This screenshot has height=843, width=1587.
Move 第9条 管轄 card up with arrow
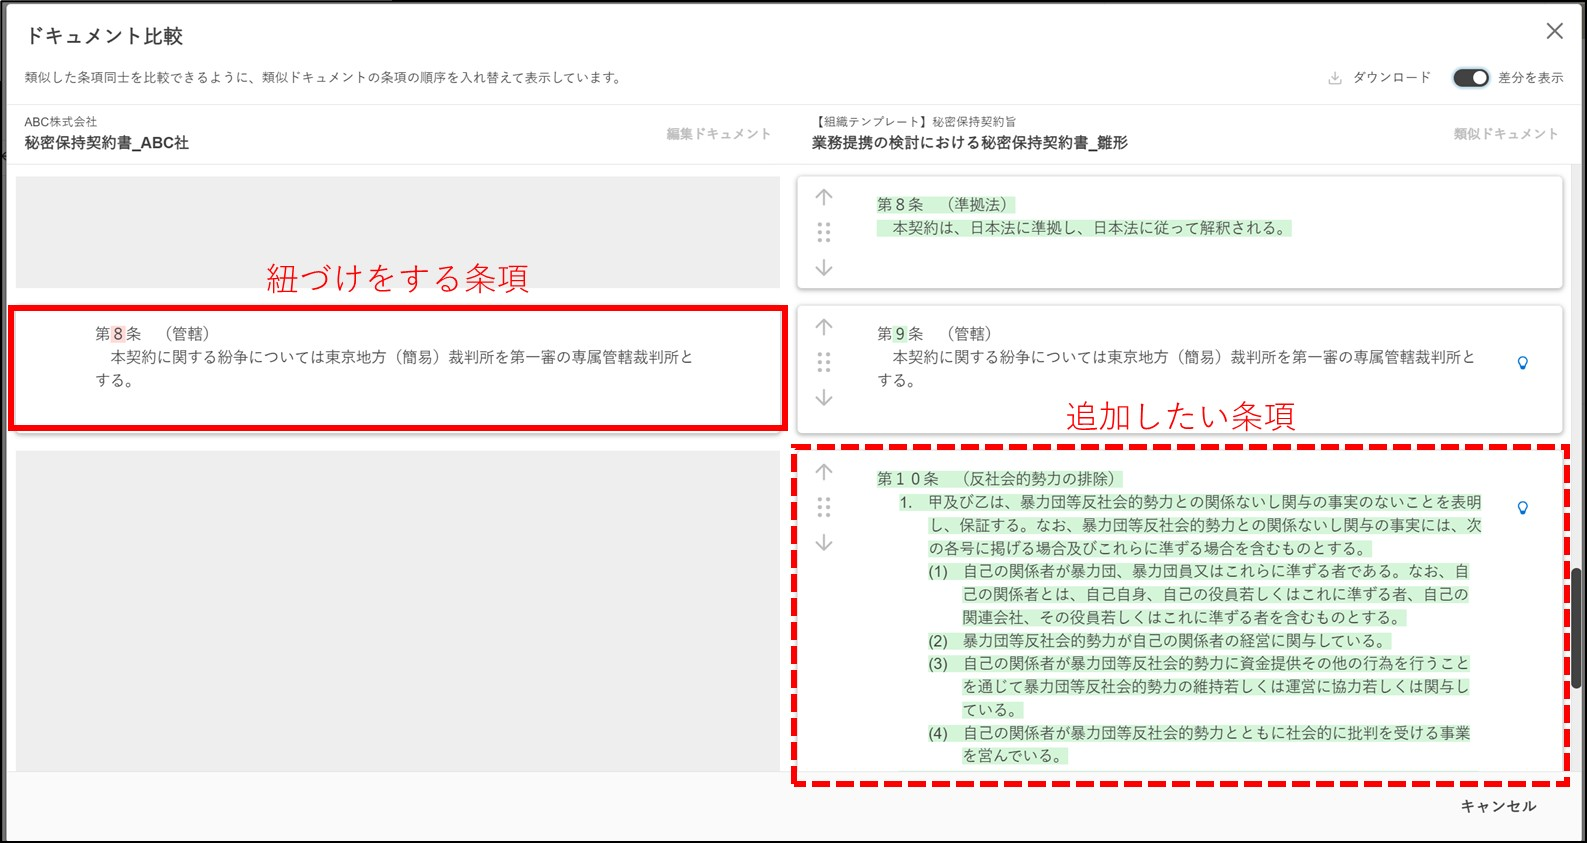(x=824, y=327)
